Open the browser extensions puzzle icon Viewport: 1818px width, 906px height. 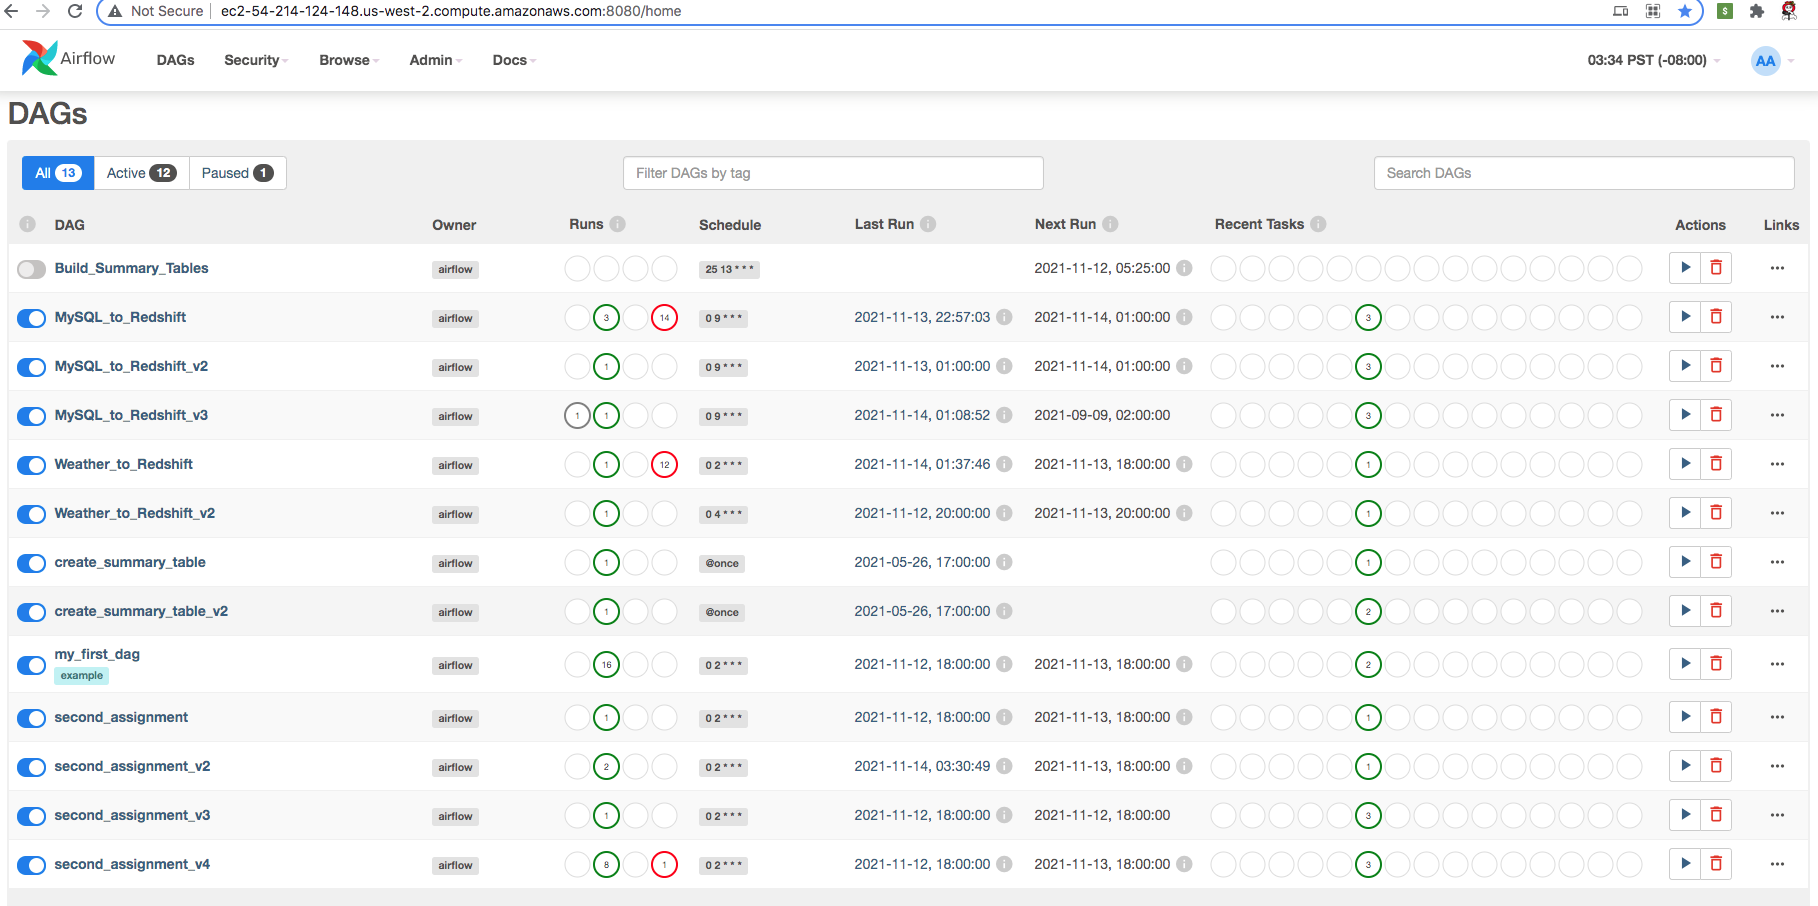point(1757,11)
